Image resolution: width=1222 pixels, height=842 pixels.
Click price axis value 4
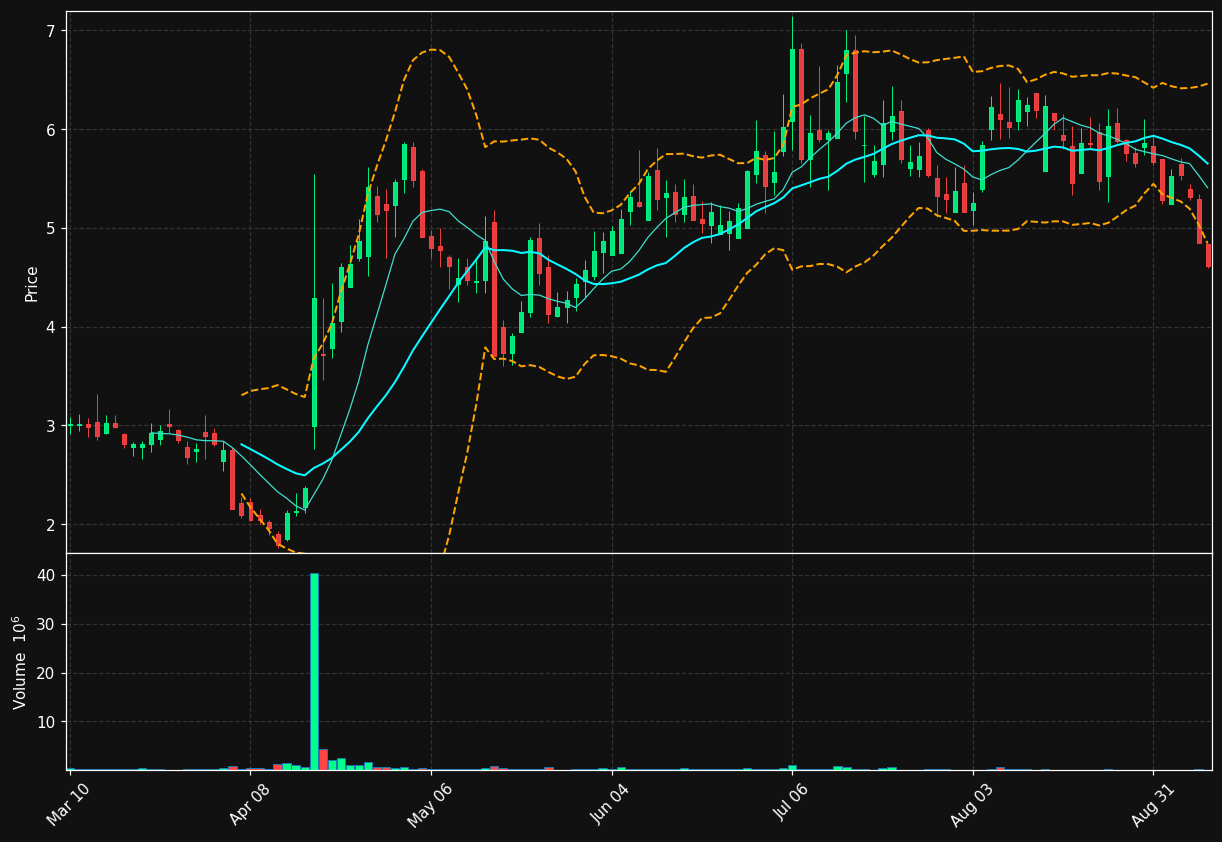pyautogui.click(x=54, y=327)
